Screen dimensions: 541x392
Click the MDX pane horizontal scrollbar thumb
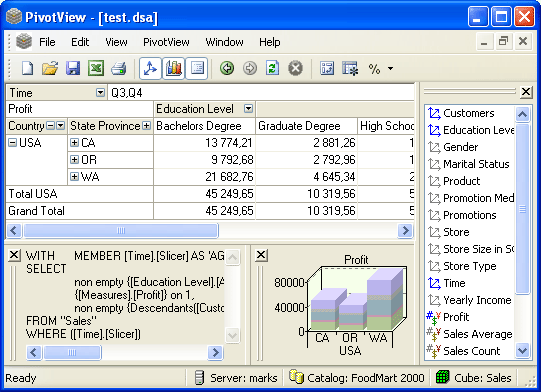[x=72, y=352]
